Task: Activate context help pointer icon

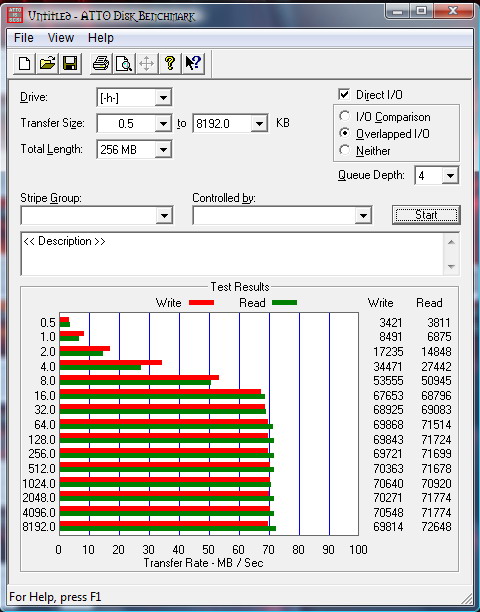Action: click(x=193, y=63)
